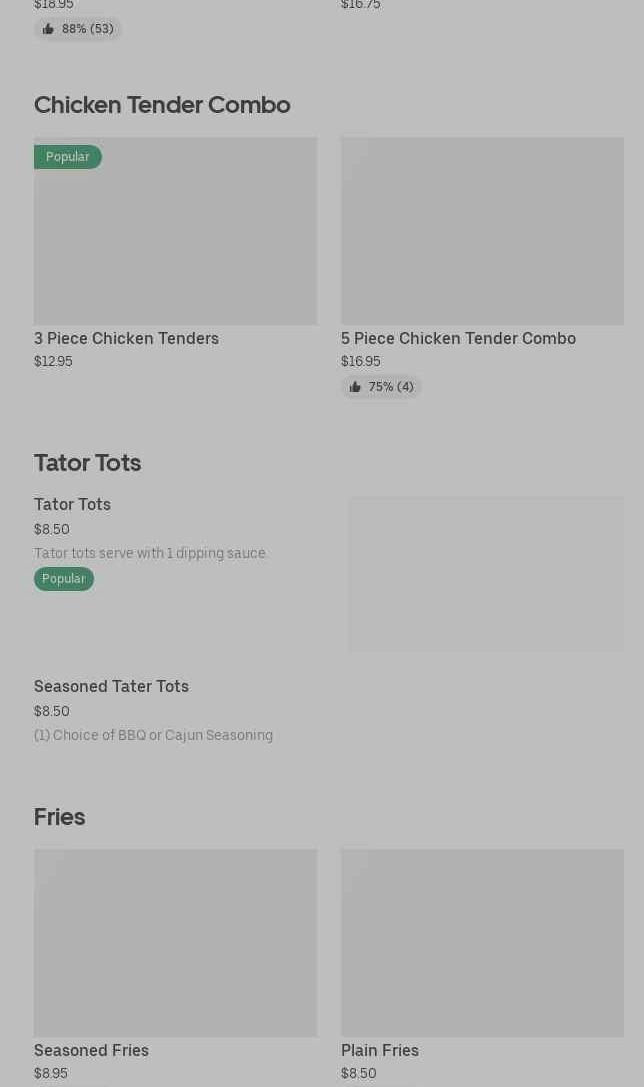Select the Tator Tots item image
644x1087 pixels.
click(486, 574)
